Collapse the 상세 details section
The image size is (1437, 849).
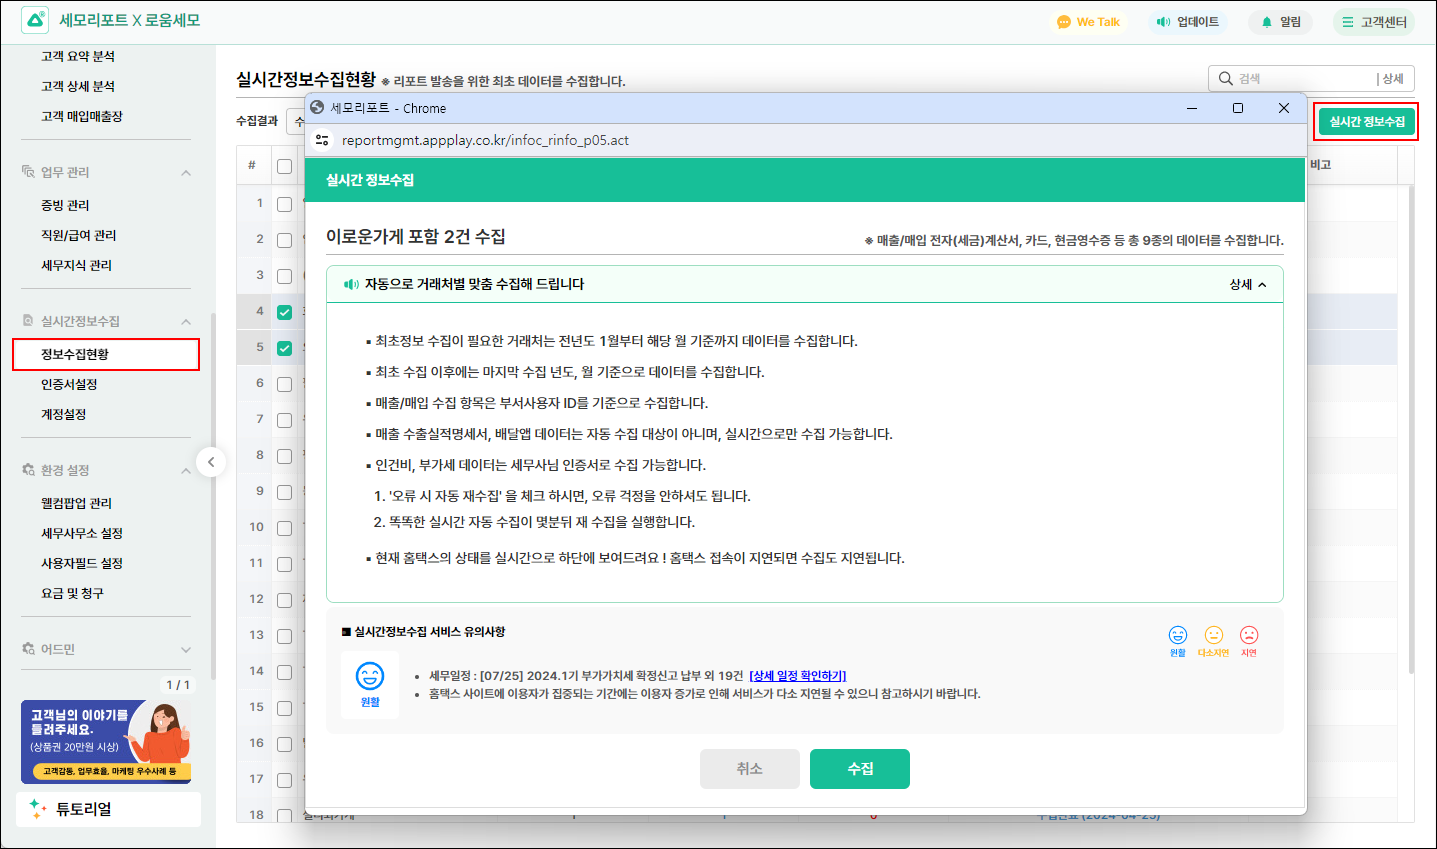coord(1248,284)
